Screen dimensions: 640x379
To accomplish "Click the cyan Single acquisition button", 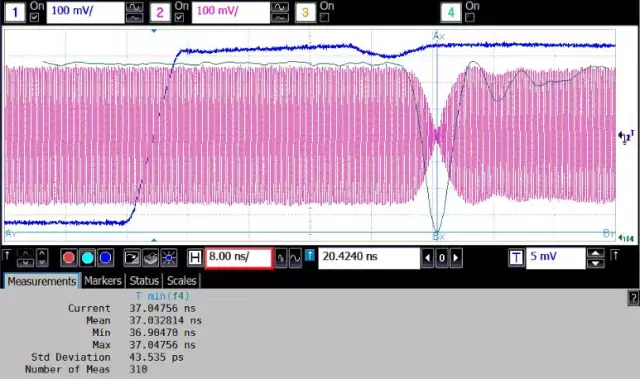I will (87, 258).
